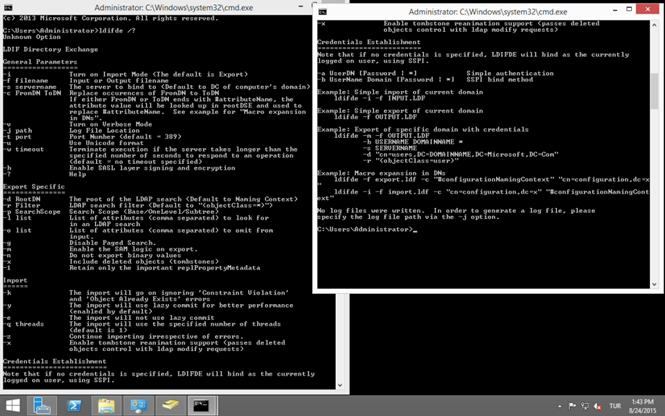Minimize the right cmd window
This screenshot has height=416, width=665.
[x=615, y=9]
